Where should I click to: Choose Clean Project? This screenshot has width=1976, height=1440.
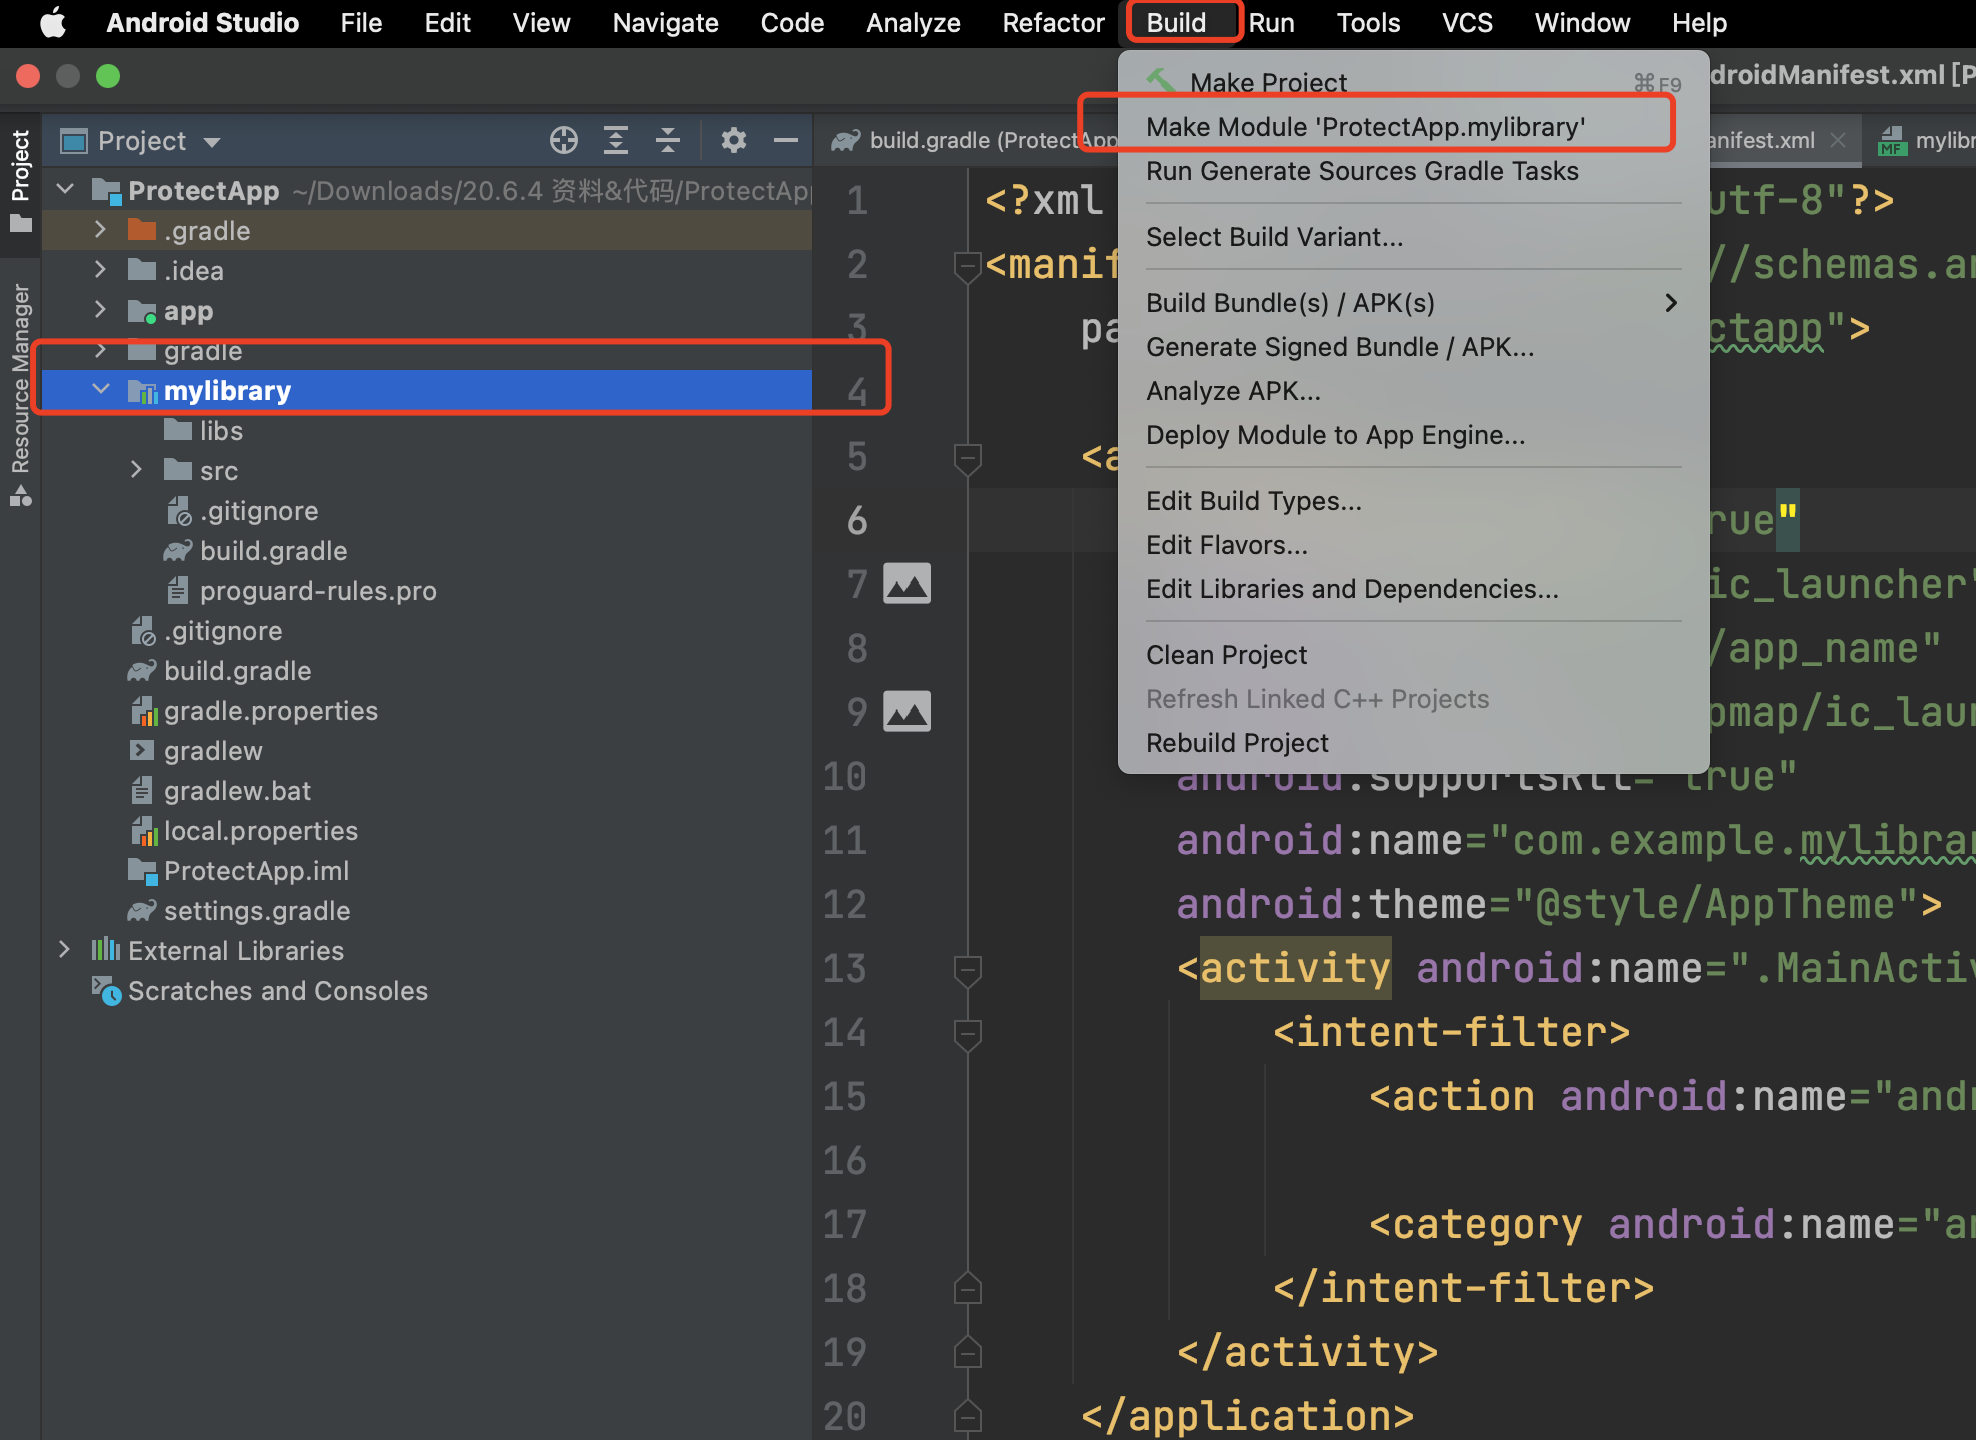[1412, 655]
